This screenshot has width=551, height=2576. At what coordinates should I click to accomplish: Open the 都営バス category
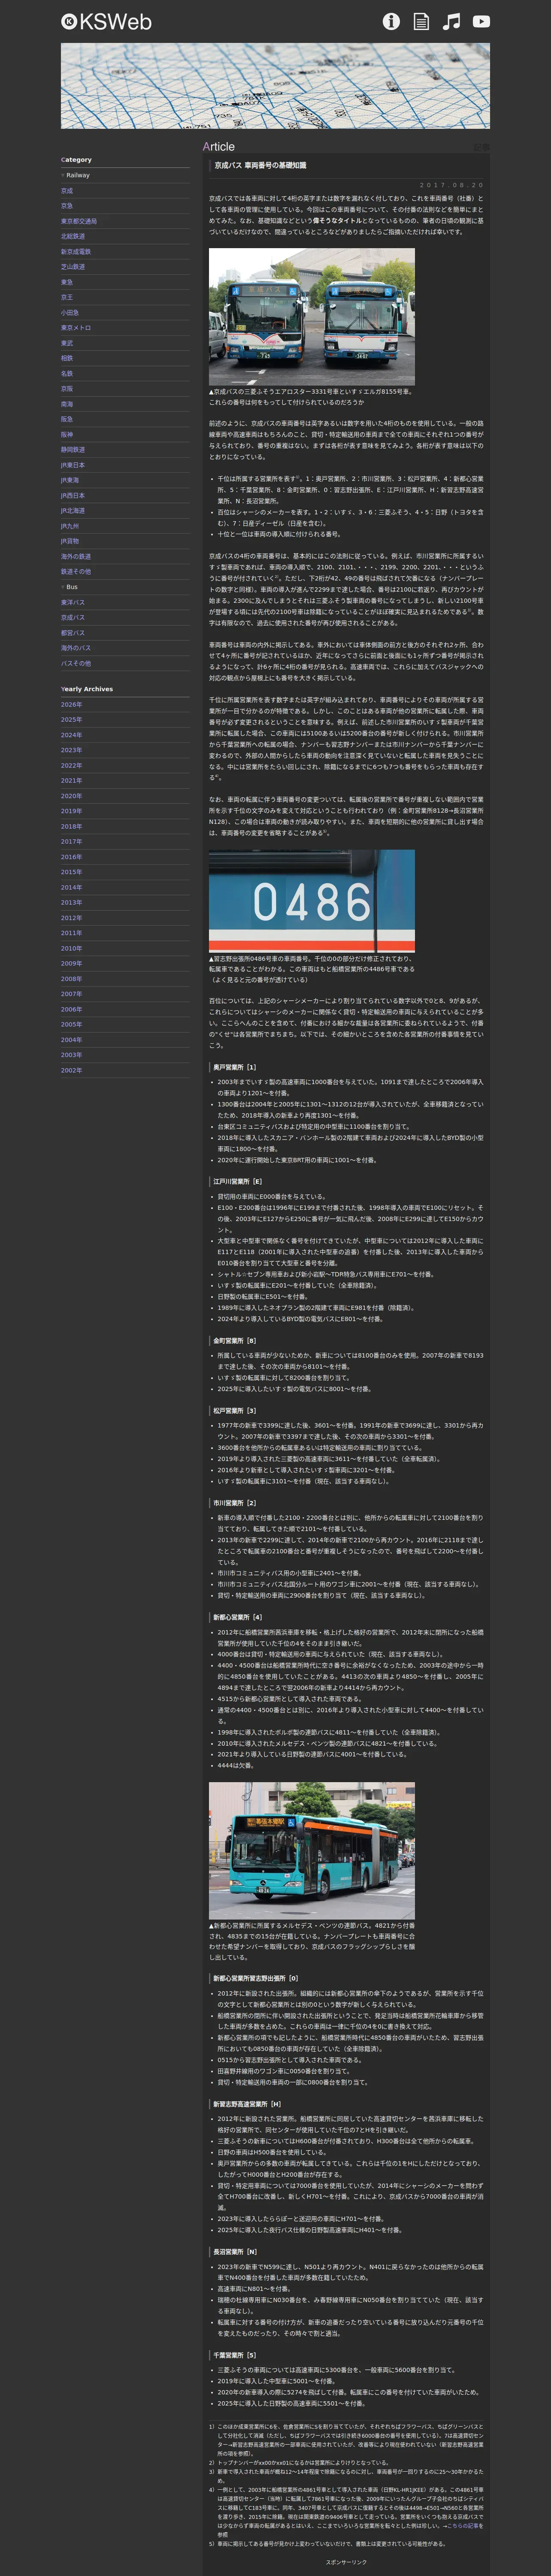coord(73,633)
